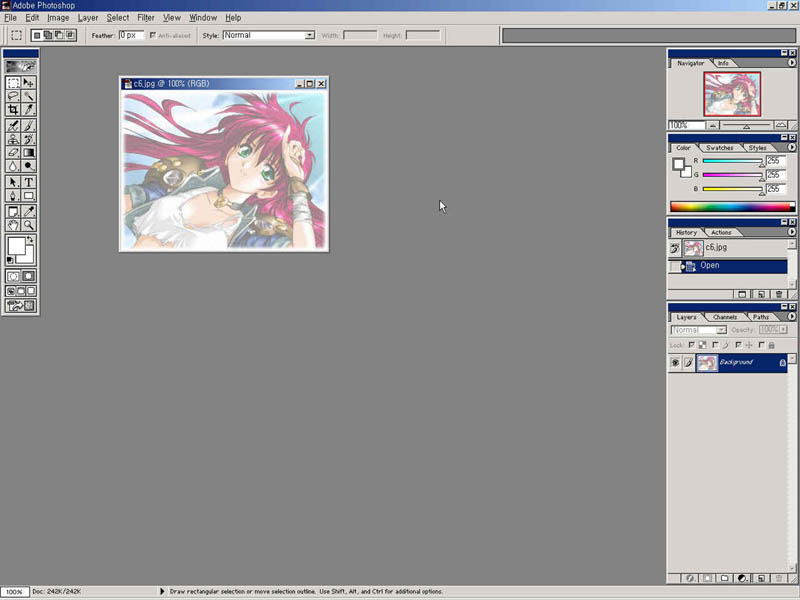
Task: Select the Paintbrush tool
Action: coord(29,126)
